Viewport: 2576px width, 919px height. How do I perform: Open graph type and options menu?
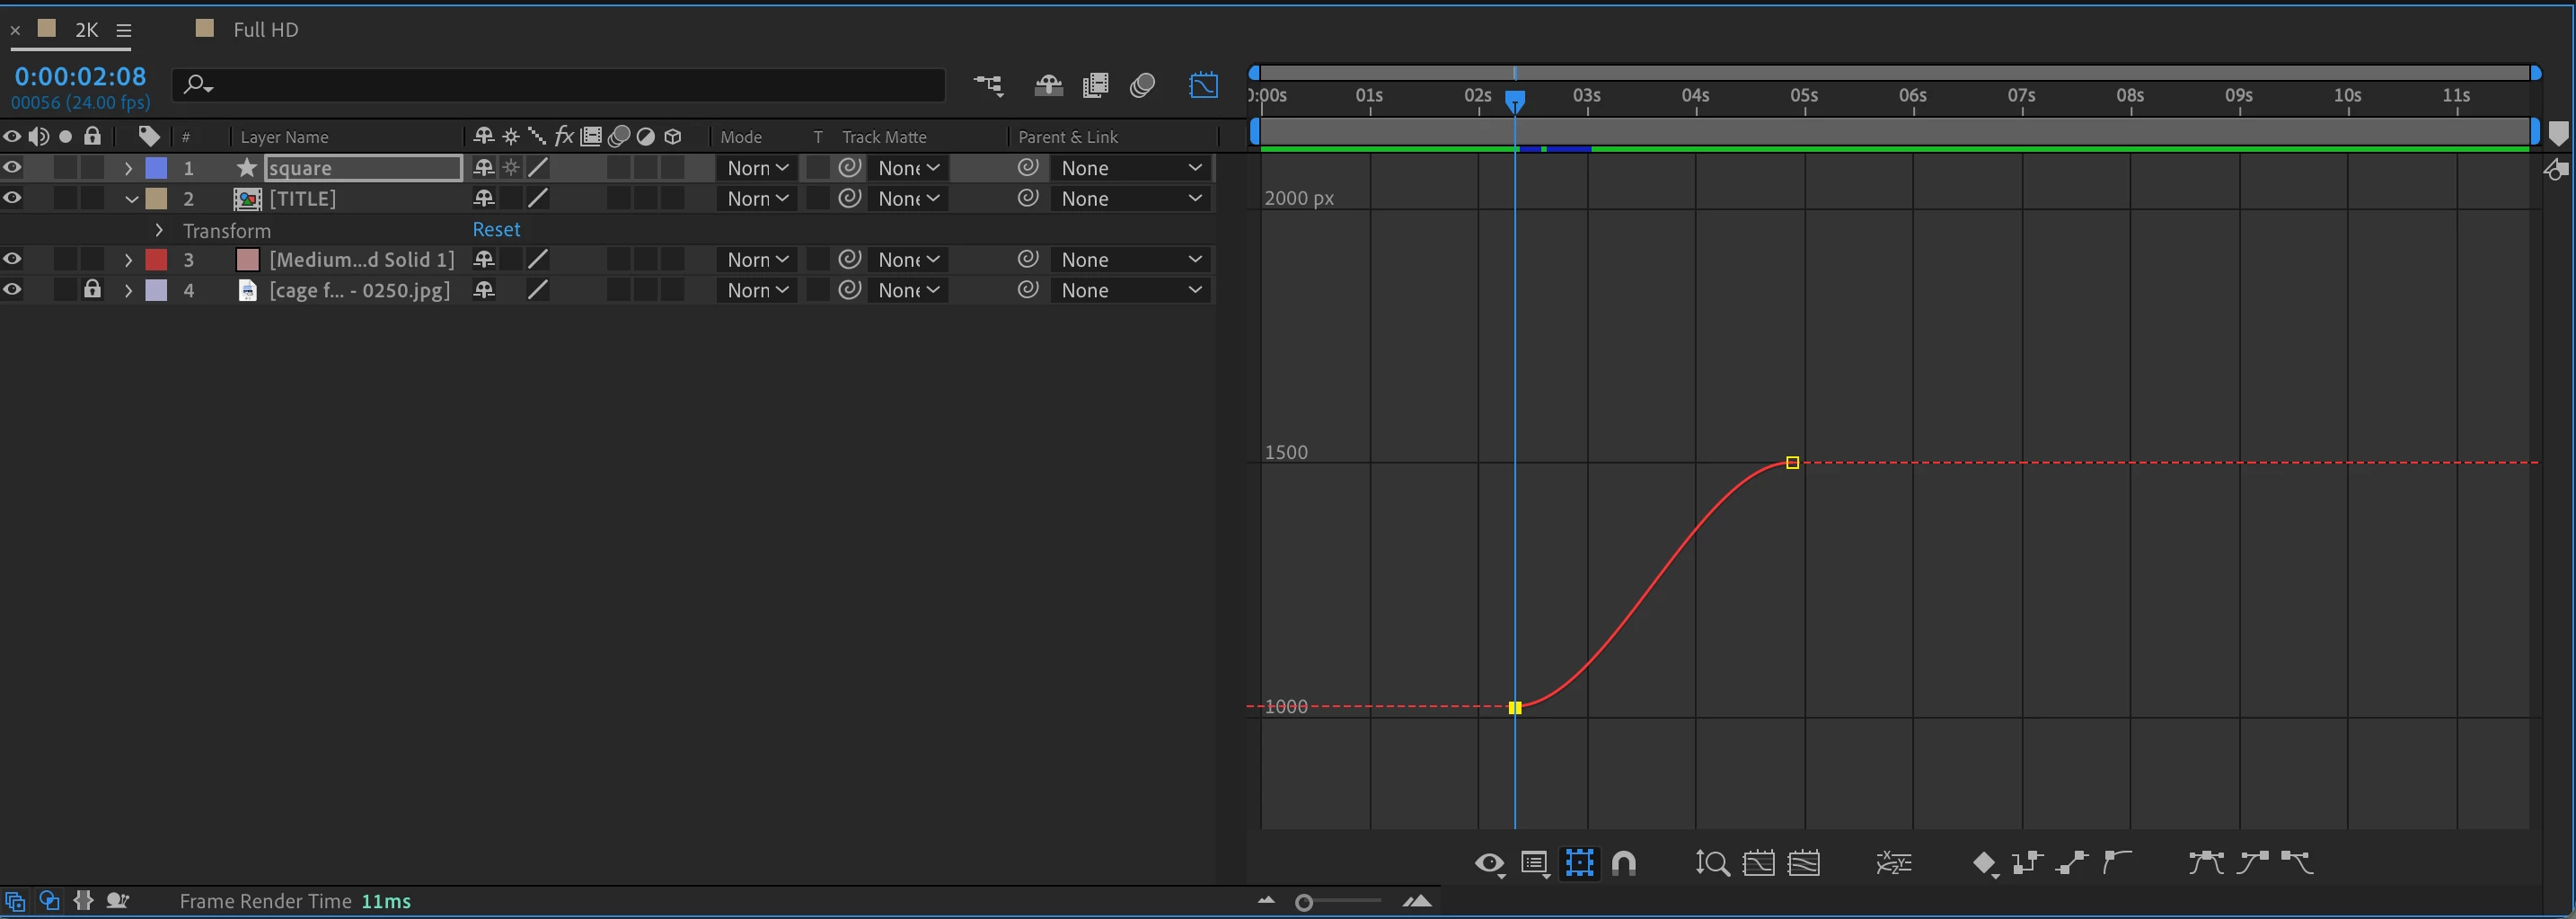[1535, 863]
